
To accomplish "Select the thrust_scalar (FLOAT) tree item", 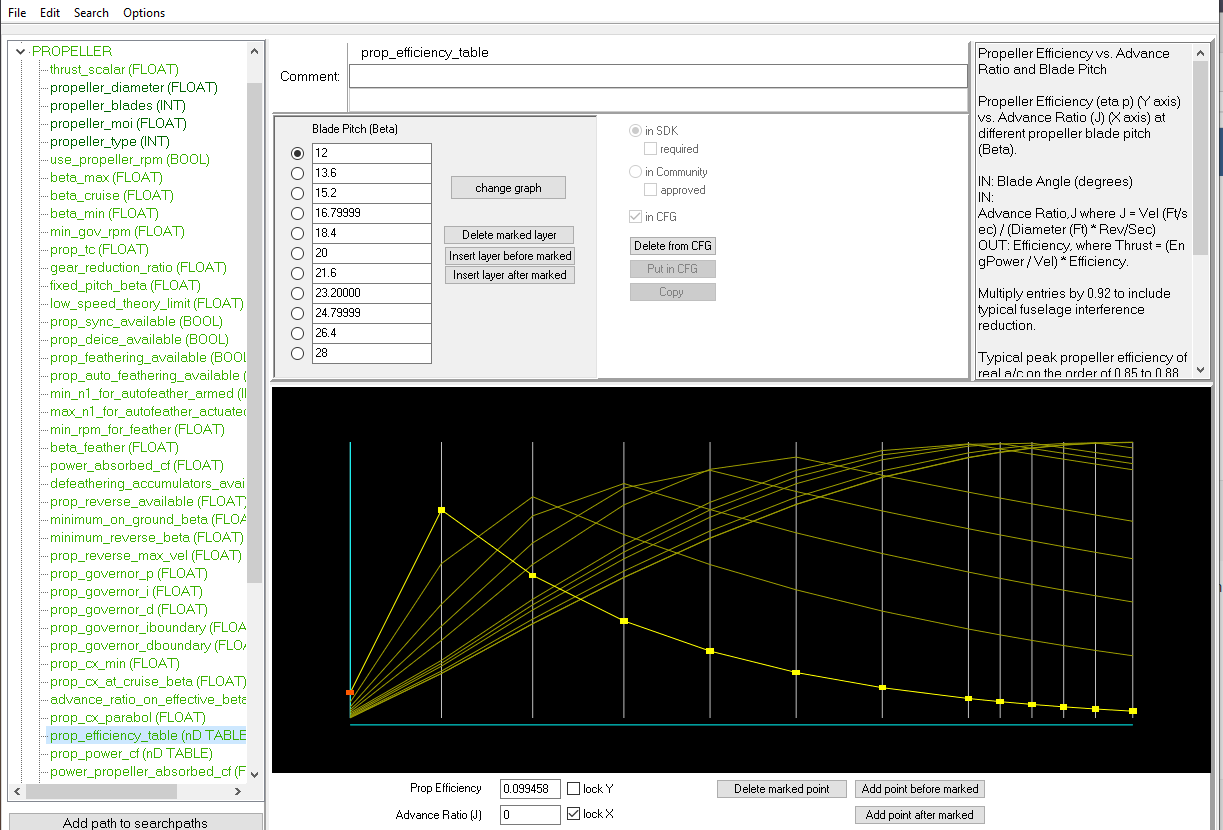I will tap(114, 69).
